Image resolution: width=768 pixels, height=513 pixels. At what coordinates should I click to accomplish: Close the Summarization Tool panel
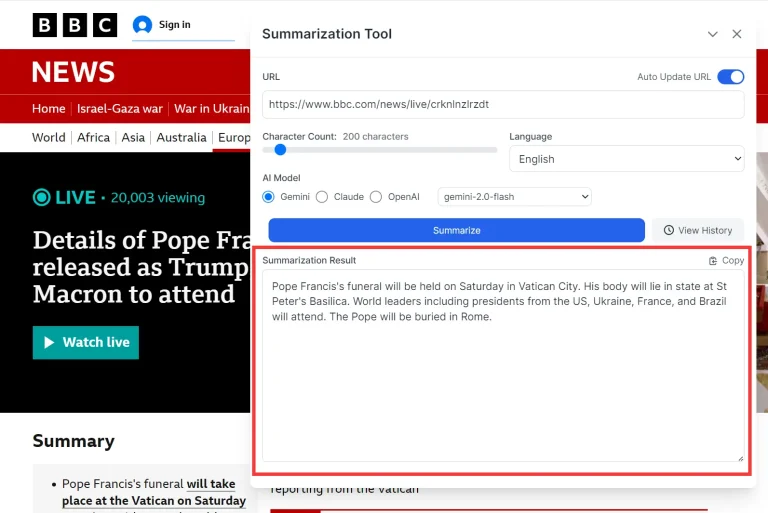pyautogui.click(x=737, y=34)
